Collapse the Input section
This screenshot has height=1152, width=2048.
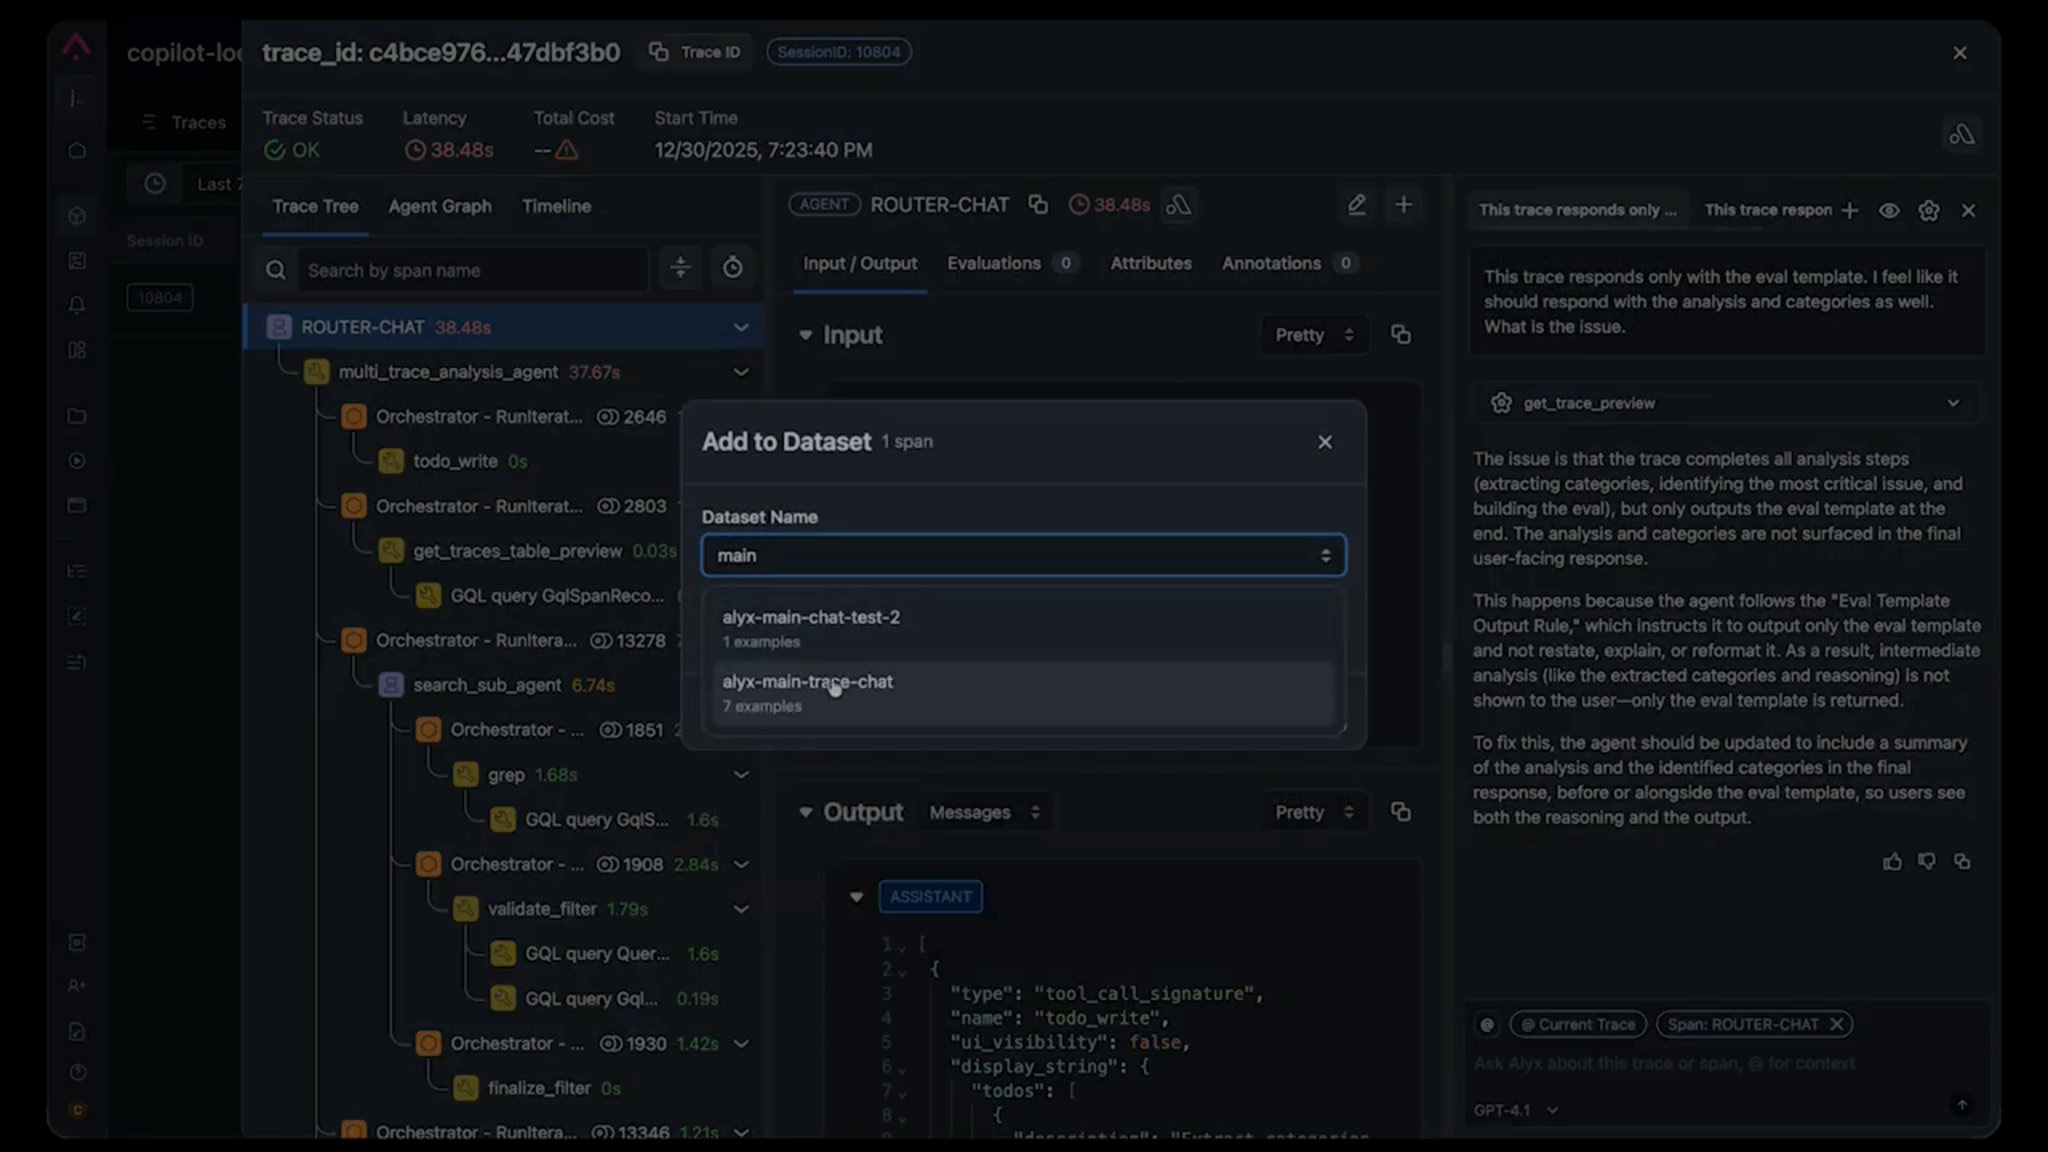[805, 335]
